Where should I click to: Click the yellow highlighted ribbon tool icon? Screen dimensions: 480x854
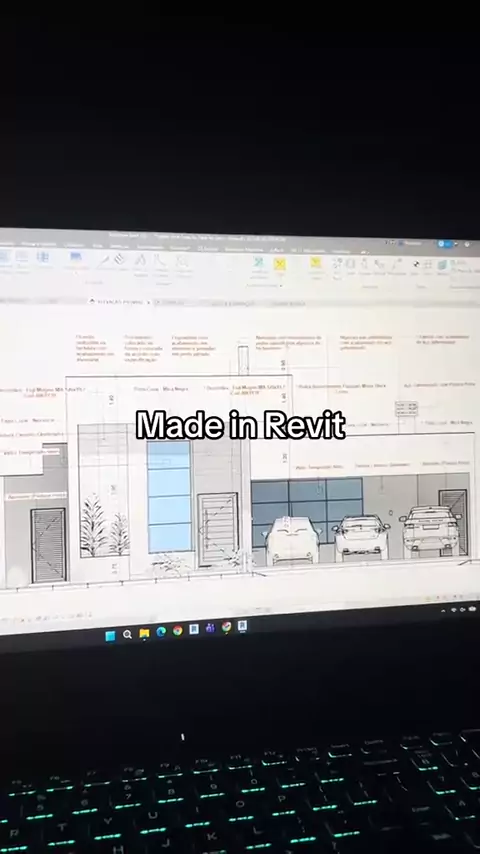click(280, 265)
